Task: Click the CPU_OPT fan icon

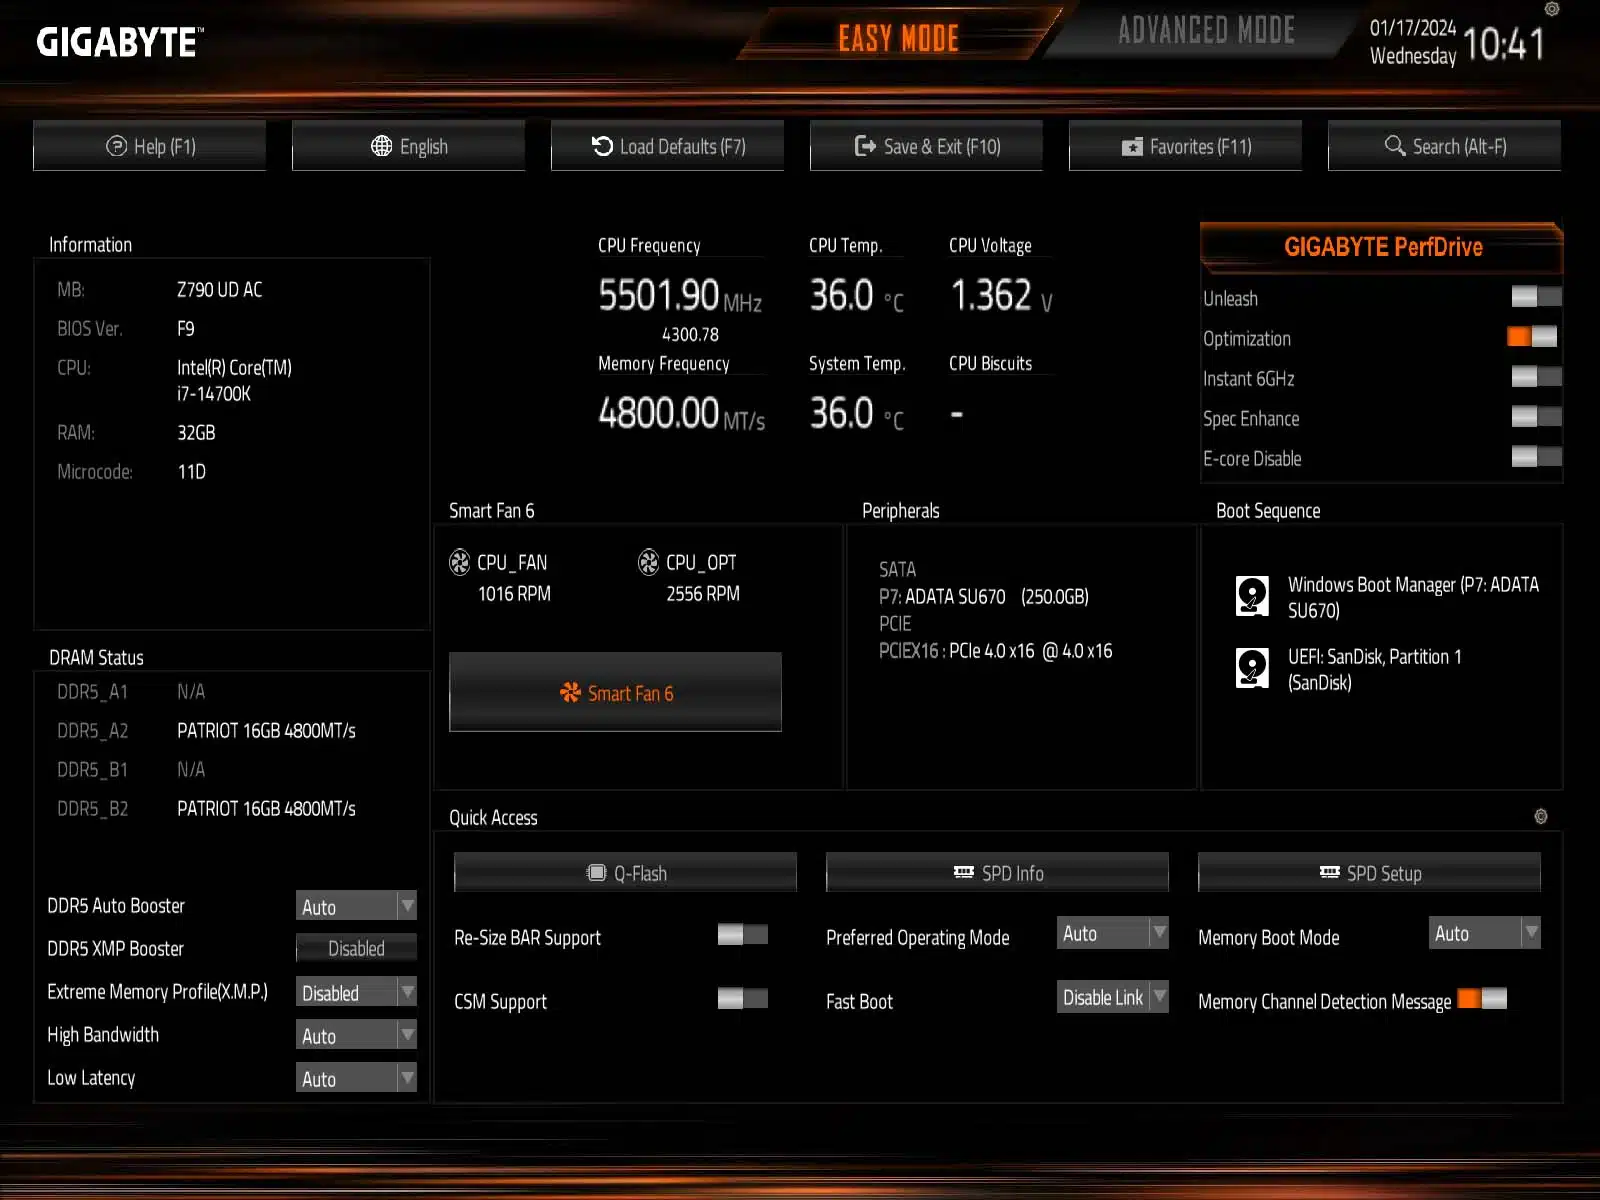Action: click(649, 562)
